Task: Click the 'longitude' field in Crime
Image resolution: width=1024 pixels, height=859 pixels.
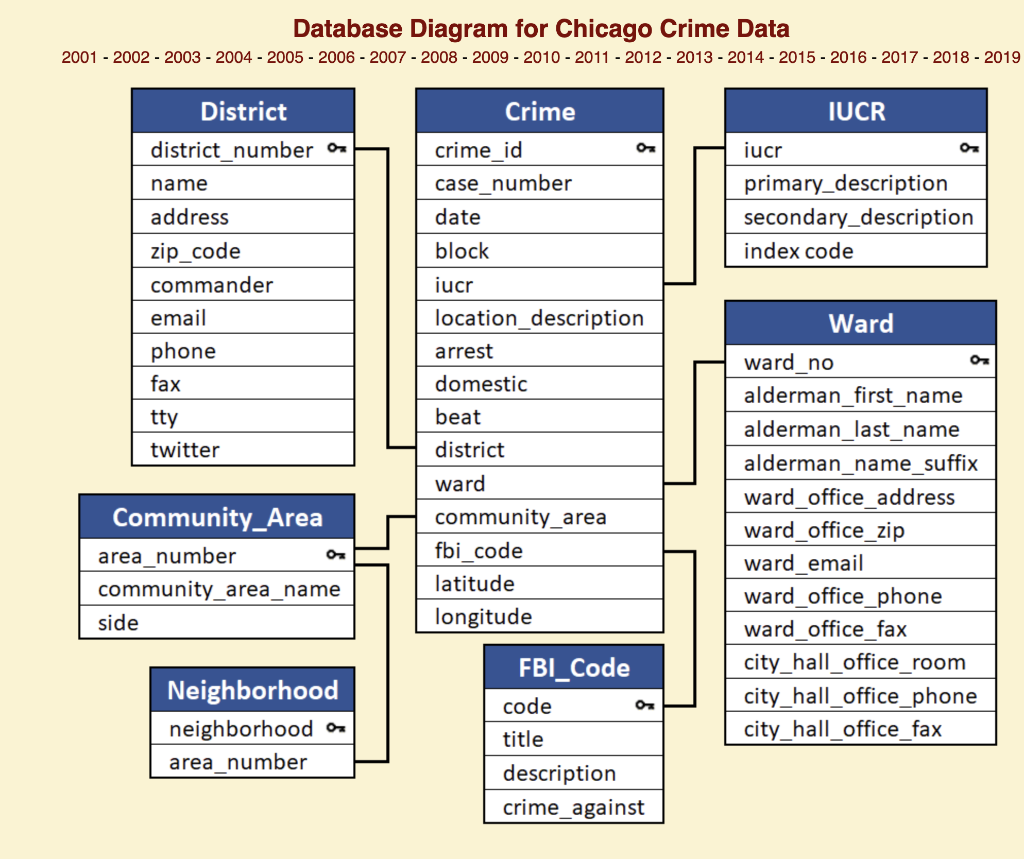Action: coord(539,616)
